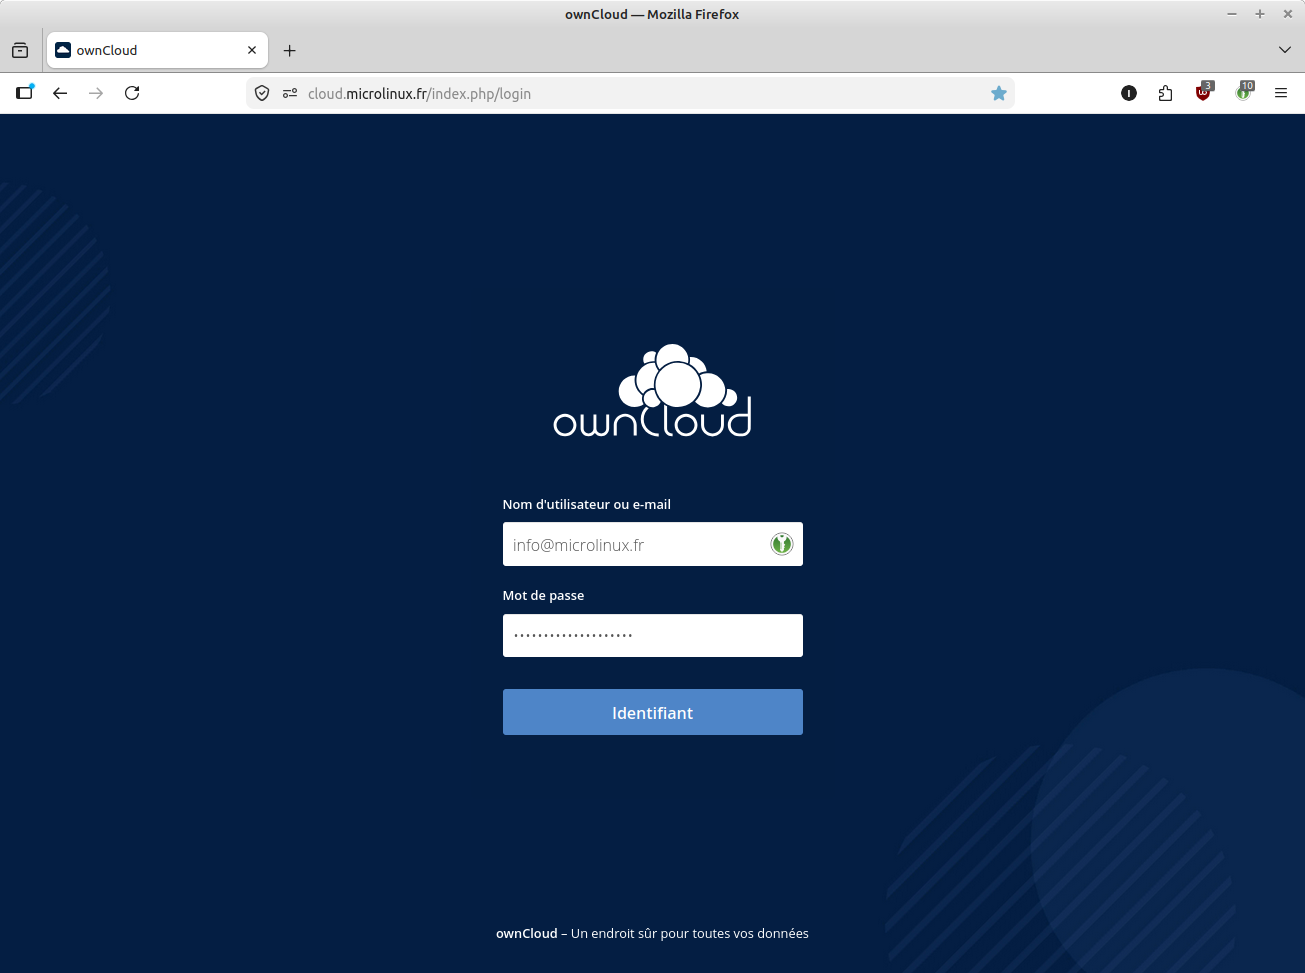Expand the tab overflow chevron

tap(1284, 50)
